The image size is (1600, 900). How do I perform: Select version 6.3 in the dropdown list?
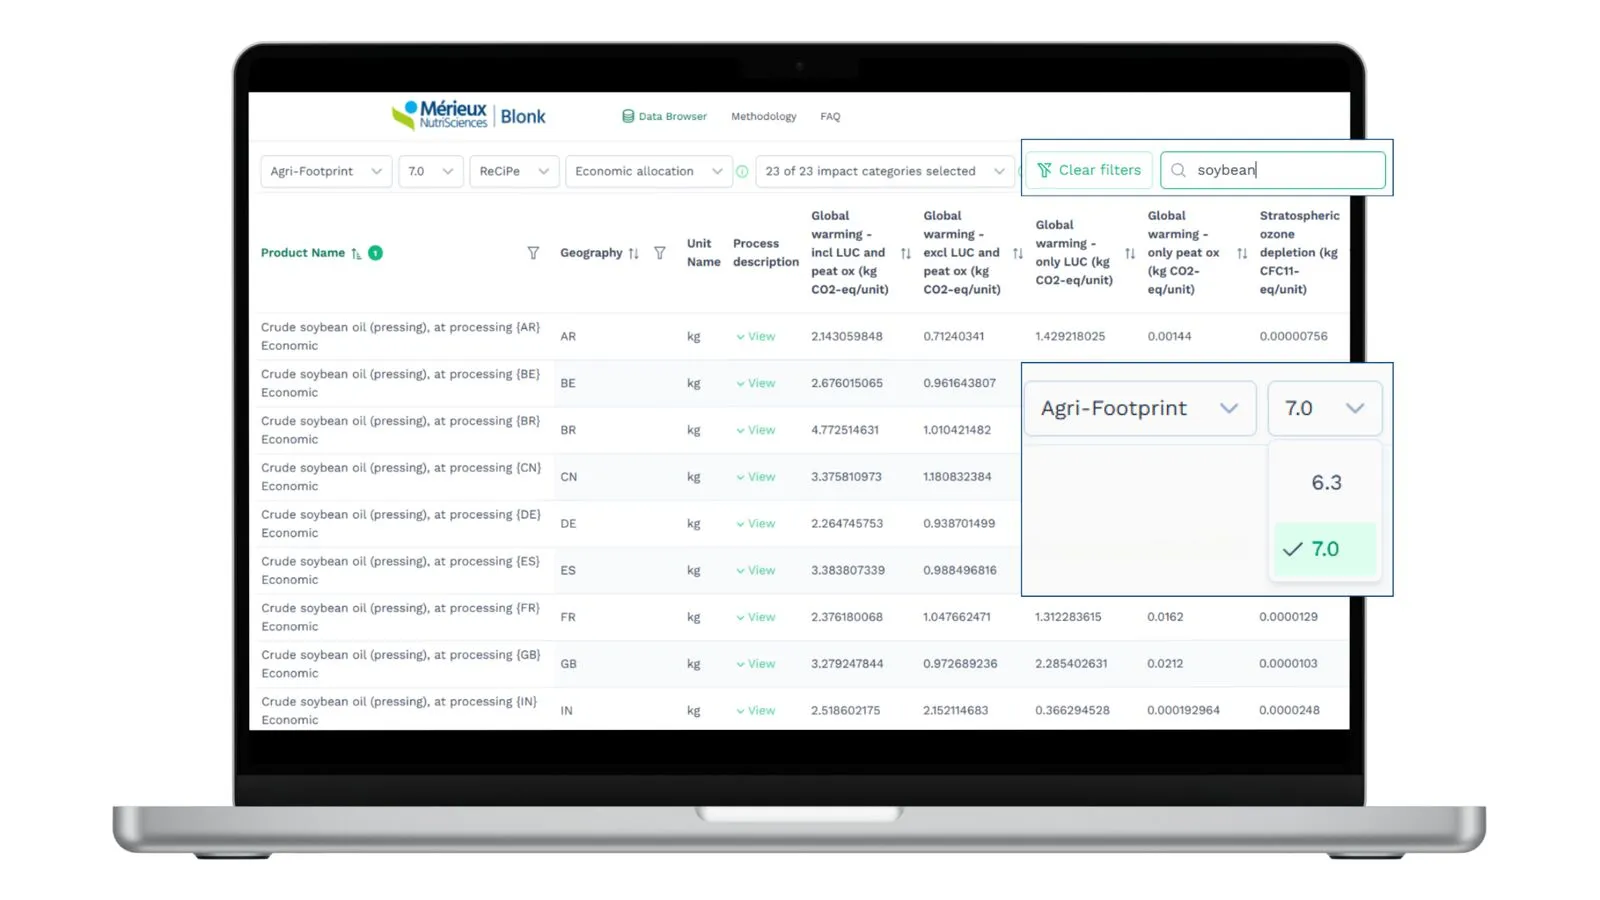(1325, 482)
